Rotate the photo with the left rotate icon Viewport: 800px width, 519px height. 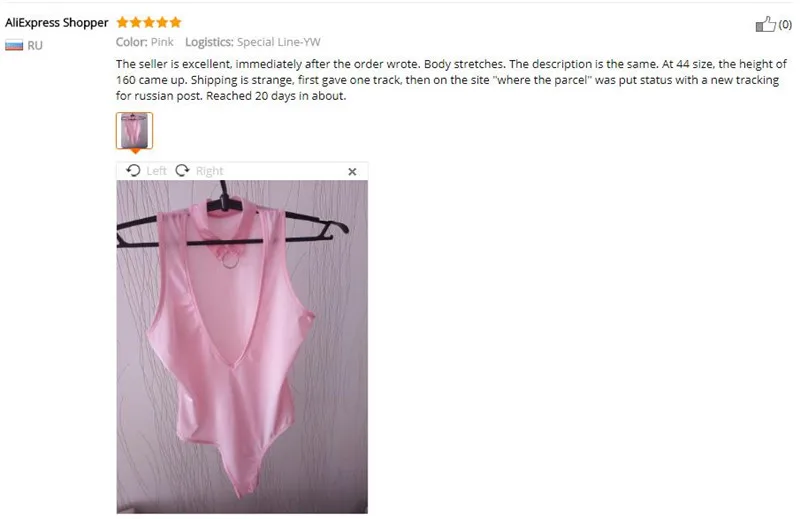[x=133, y=170]
